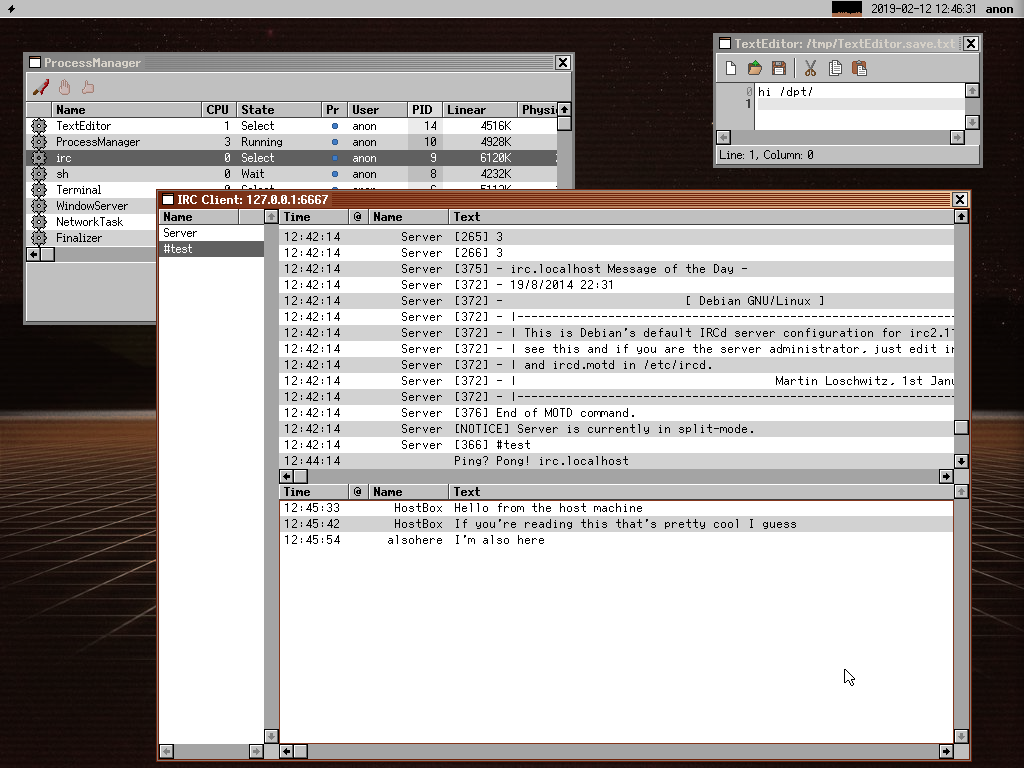This screenshot has width=1024, height=768.
Task: Click the PID column header
Action: coord(422,110)
